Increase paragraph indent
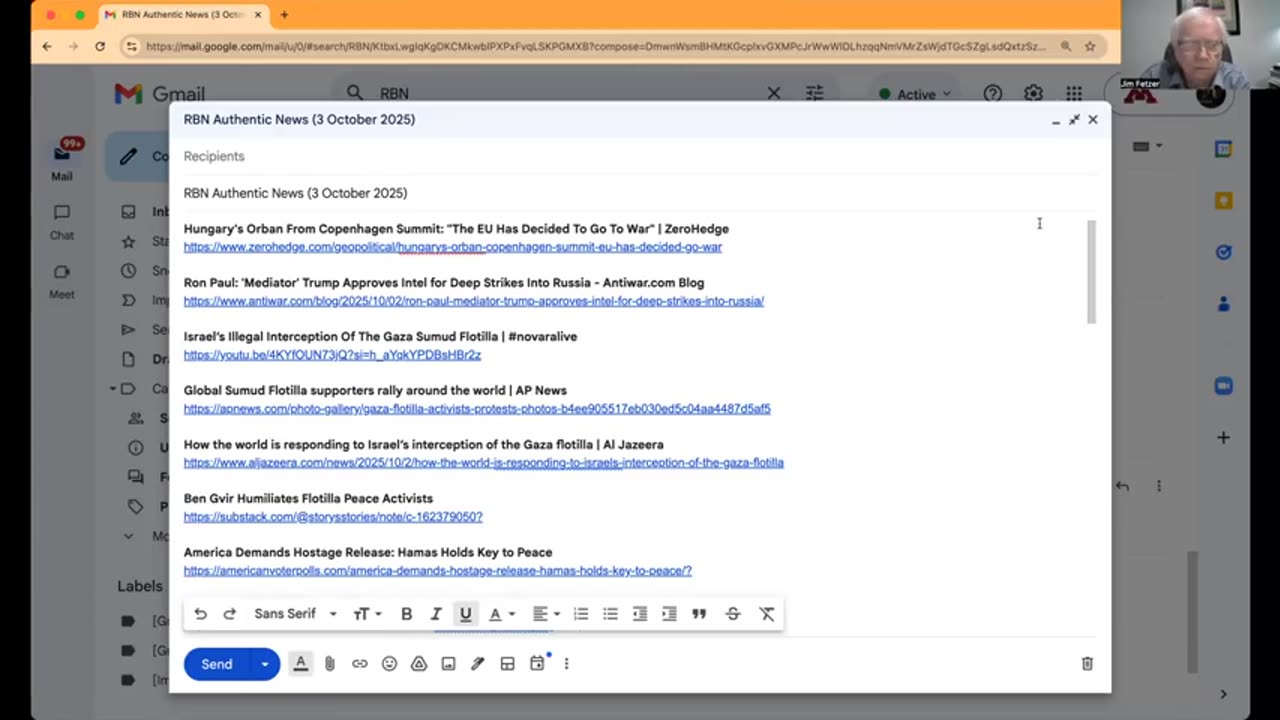This screenshot has height=720, width=1280. tap(669, 614)
